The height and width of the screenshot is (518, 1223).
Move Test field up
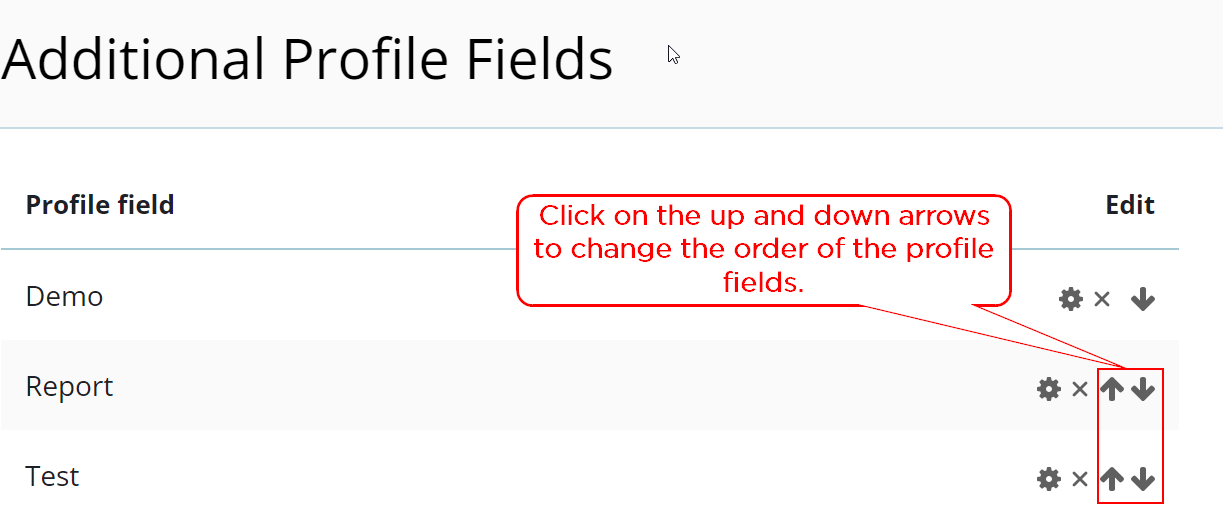coord(1112,479)
